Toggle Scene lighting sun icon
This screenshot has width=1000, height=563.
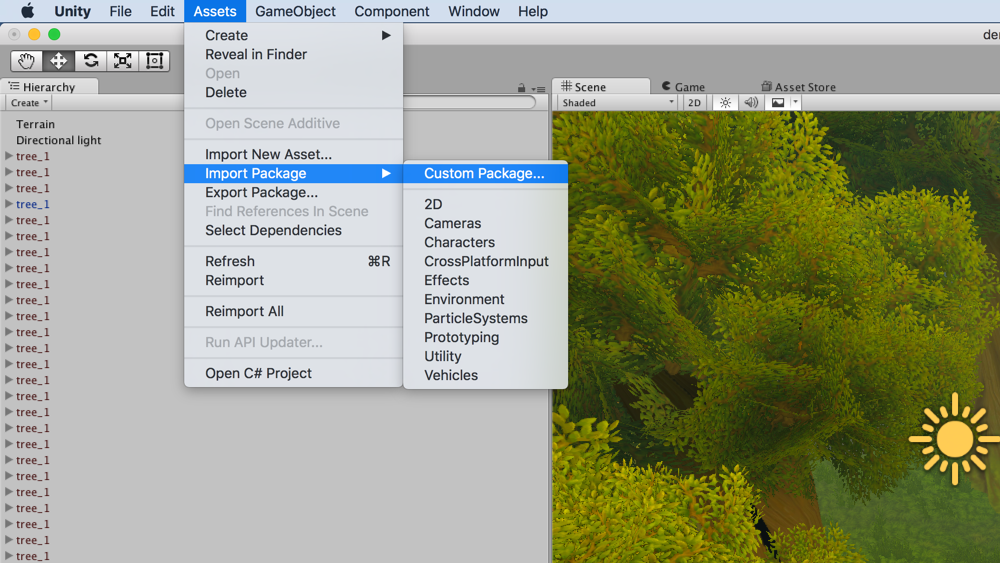(725, 103)
